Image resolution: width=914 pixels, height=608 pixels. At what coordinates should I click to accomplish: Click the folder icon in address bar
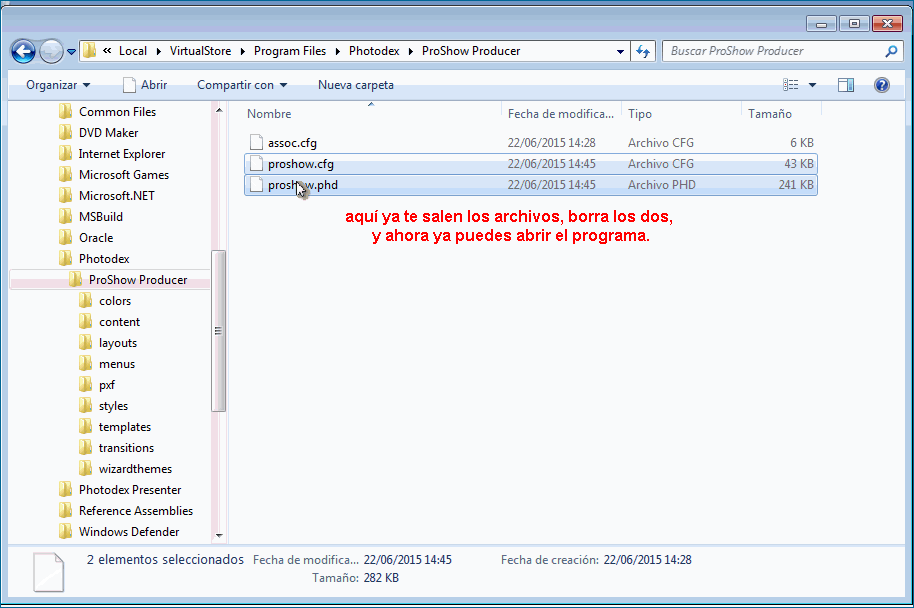(89, 51)
